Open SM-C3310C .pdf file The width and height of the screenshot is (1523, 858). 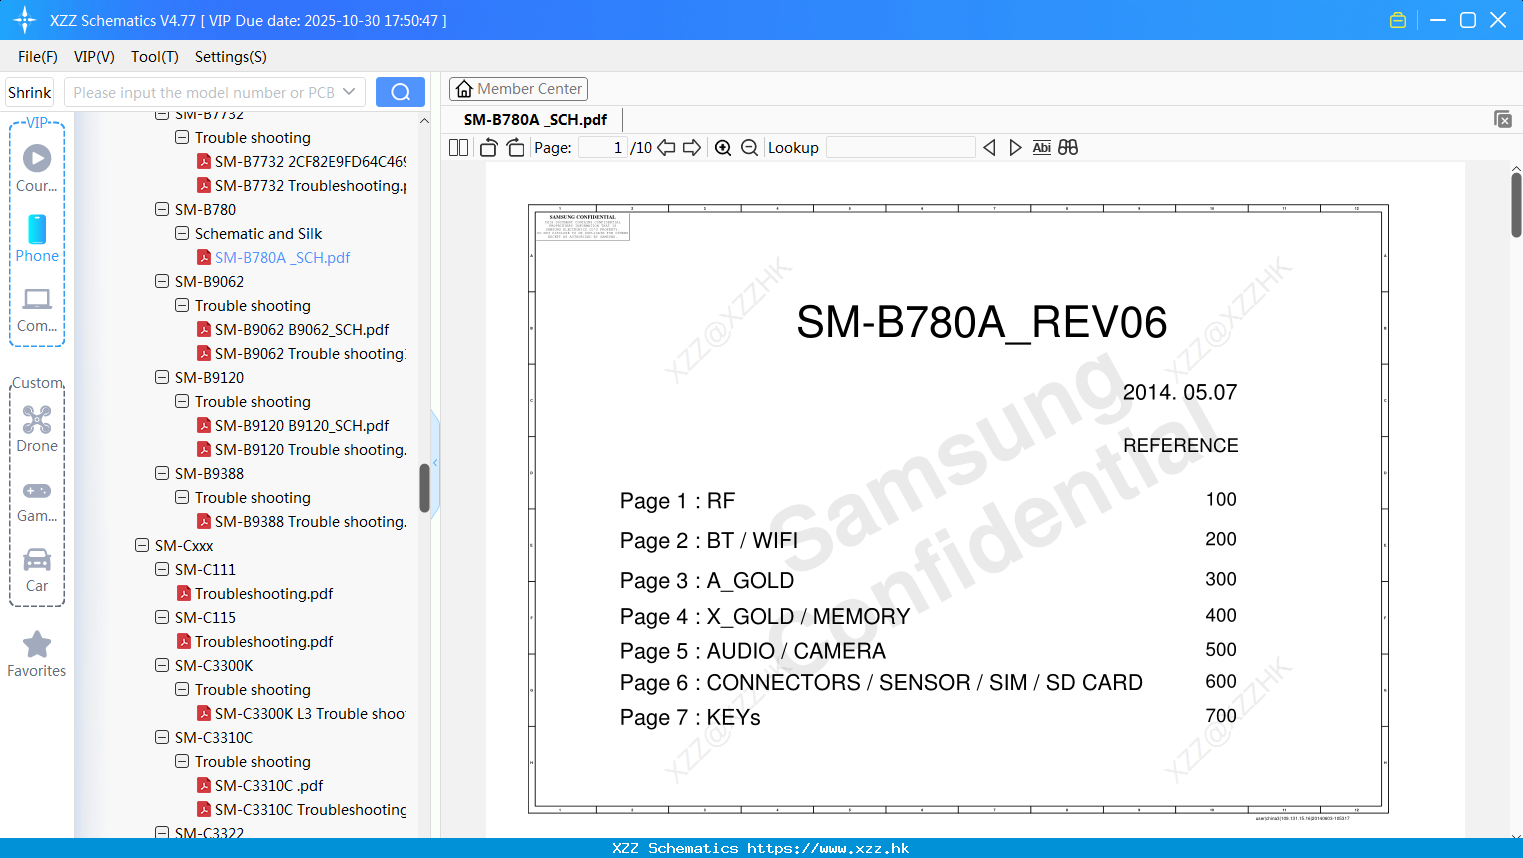pyautogui.click(x=260, y=785)
